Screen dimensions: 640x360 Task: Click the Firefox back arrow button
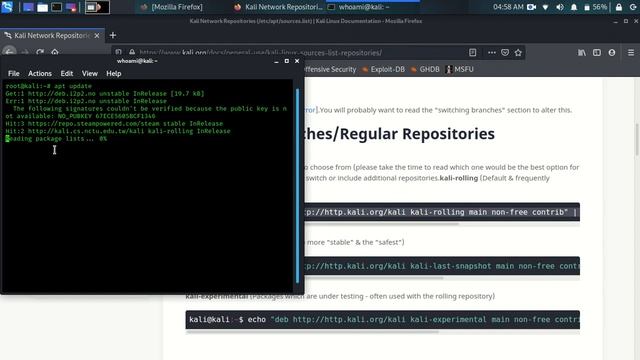point(9,52)
